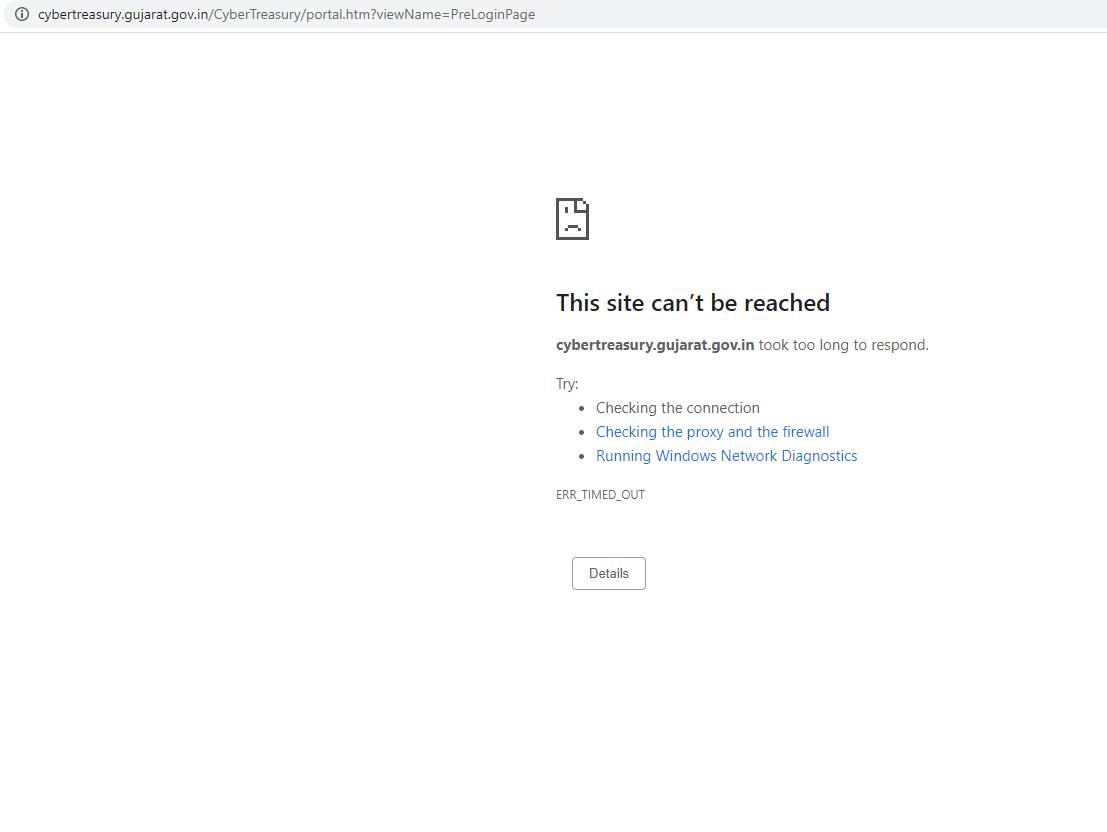
Task: Open Running Windows Network Diagnostics link
Action: click(726, 455)
